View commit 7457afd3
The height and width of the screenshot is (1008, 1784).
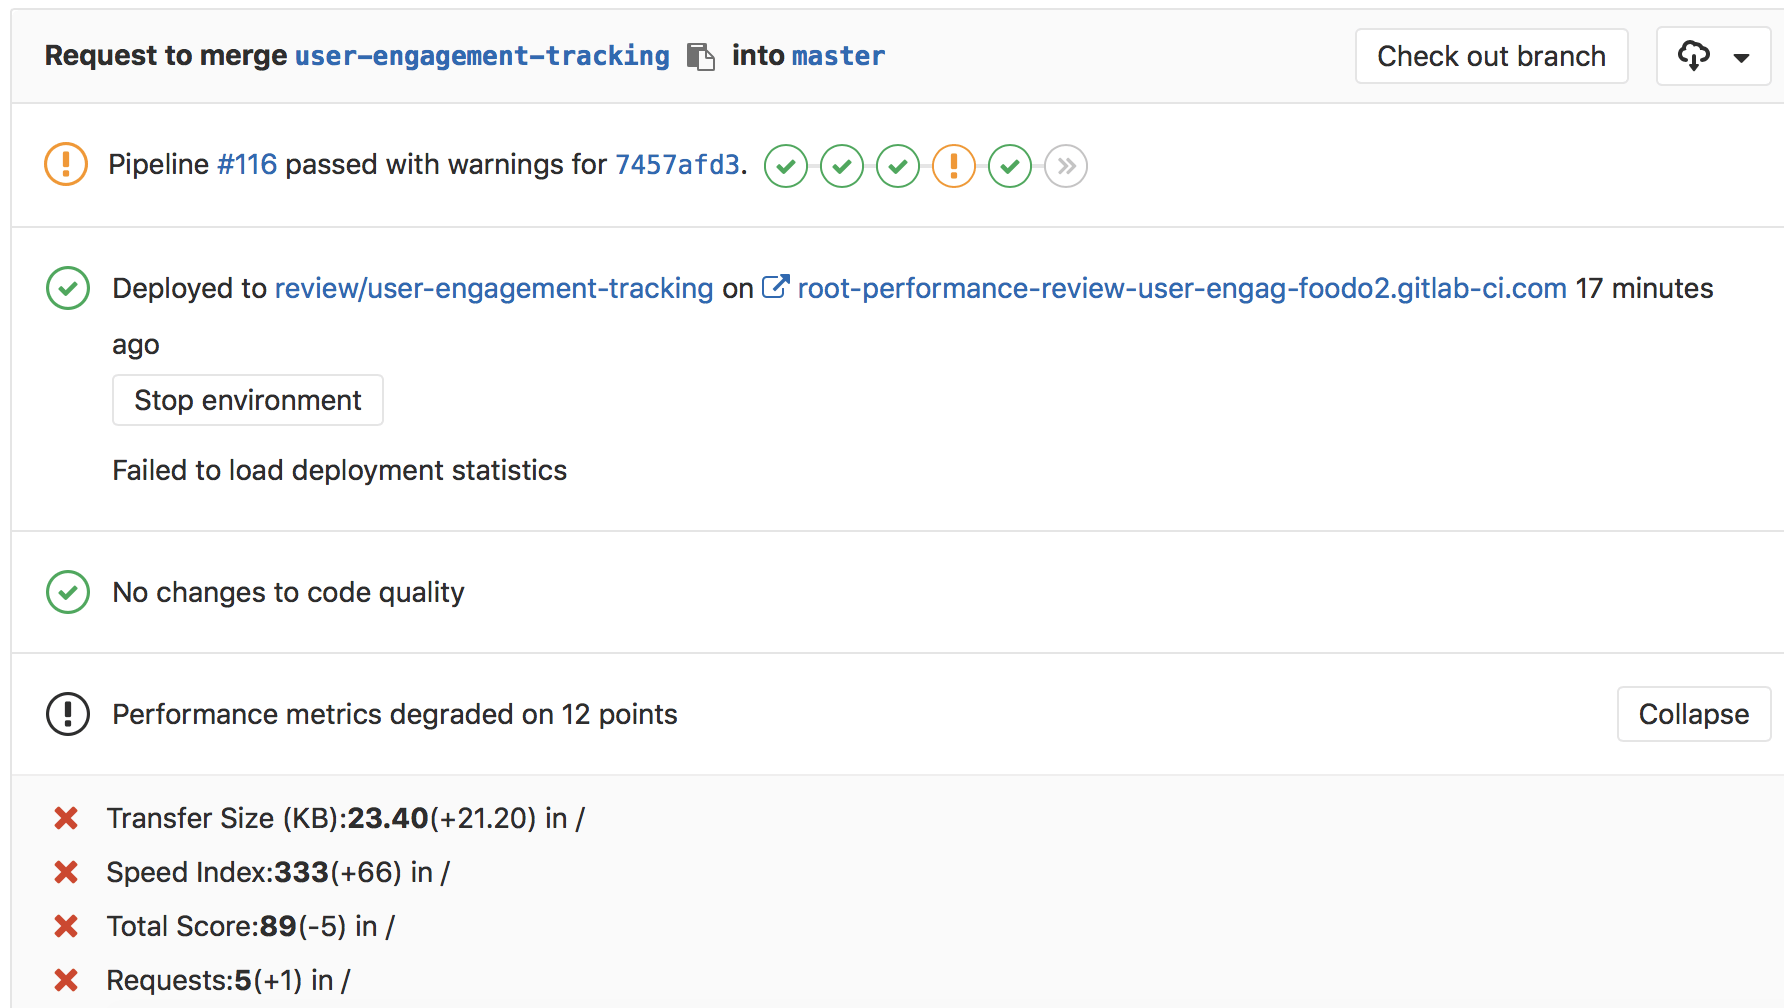(x=677, y=164)
